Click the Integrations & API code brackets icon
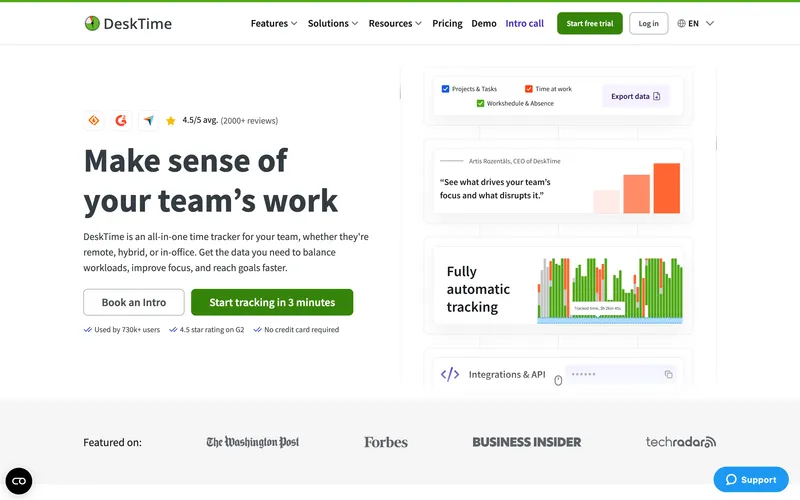The height and width of the screenshot is (500, 800). 450,374
